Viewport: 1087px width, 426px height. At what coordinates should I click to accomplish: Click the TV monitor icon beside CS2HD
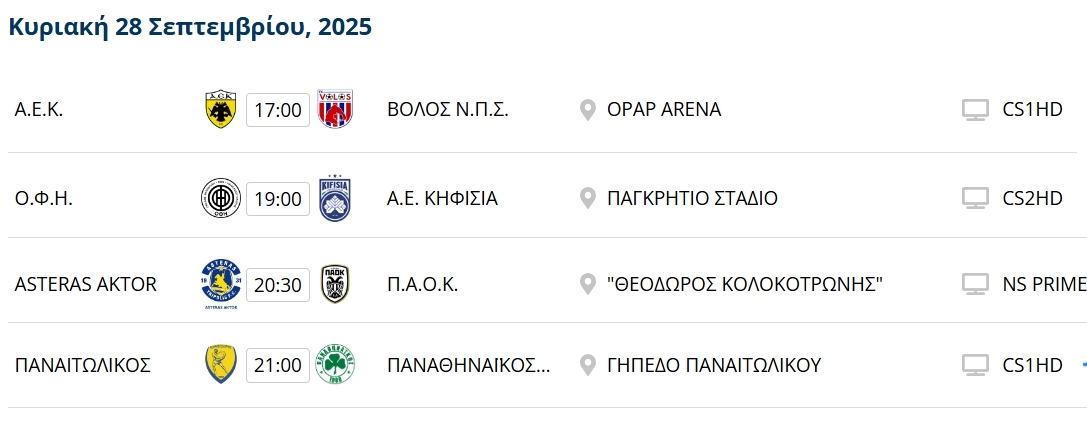(975, 198)
